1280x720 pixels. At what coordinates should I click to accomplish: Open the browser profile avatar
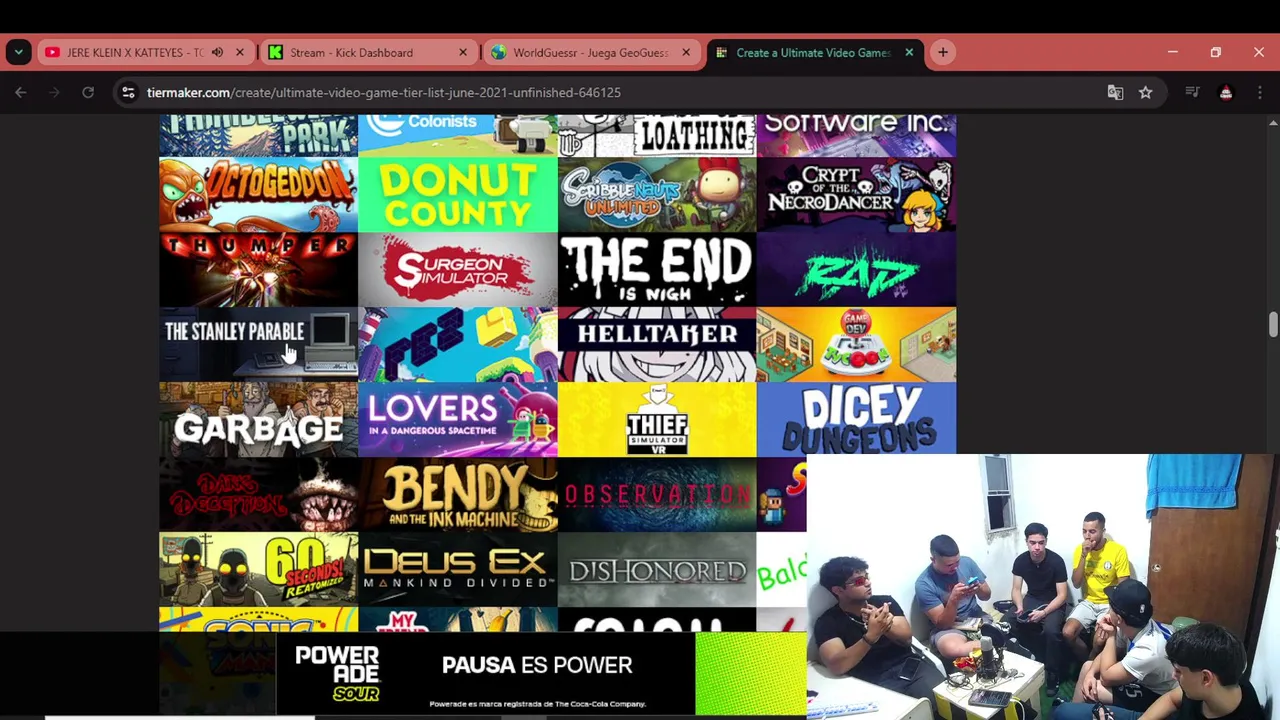point(1226,92)
